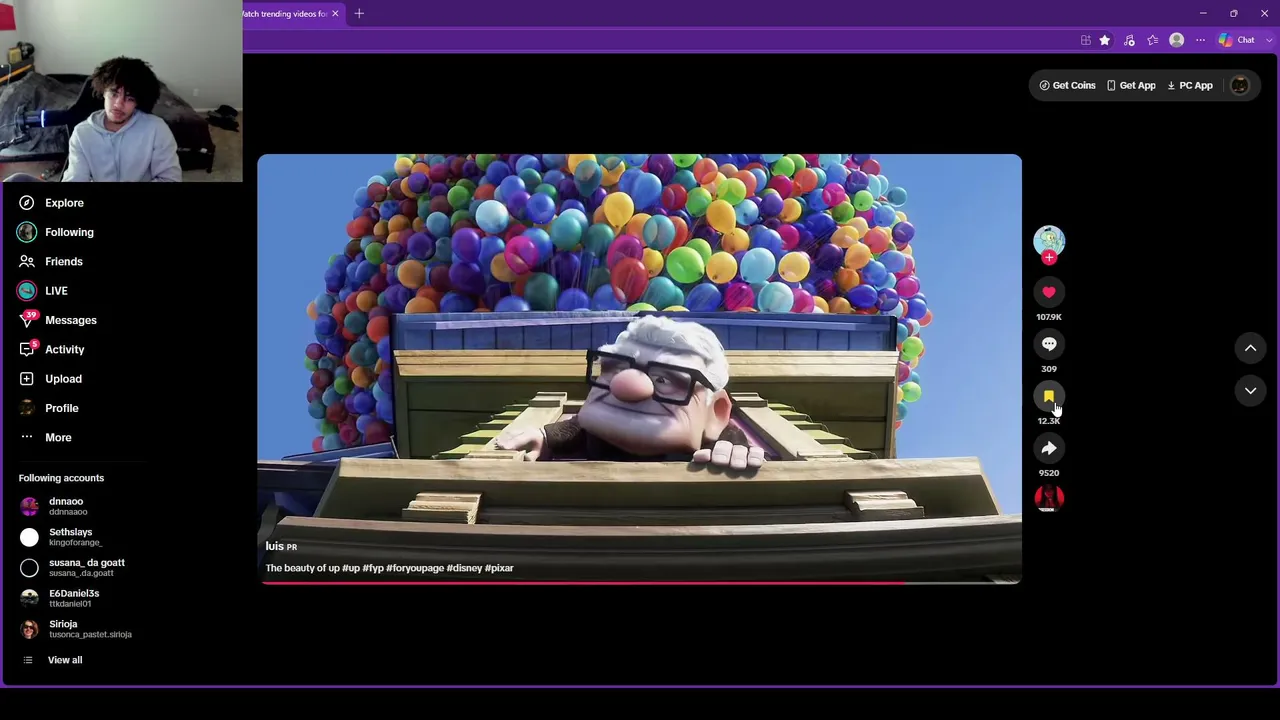Click the More menu item label
The image size is (1280, 720).
pyautogui.click(x=58, y=437)
